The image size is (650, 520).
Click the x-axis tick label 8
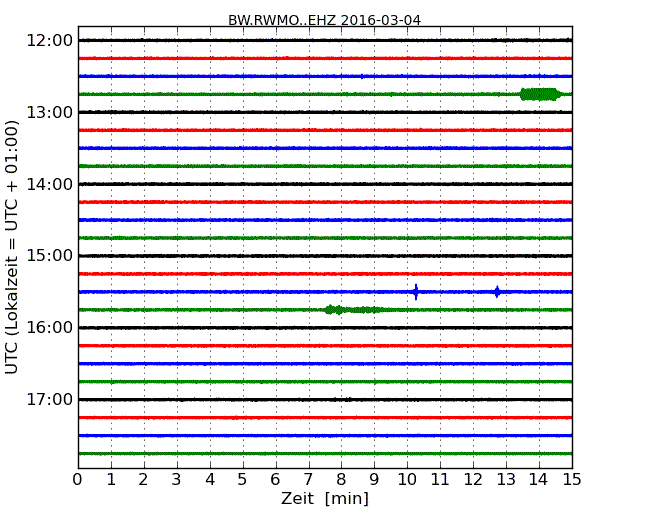click(x=341, y=479)
